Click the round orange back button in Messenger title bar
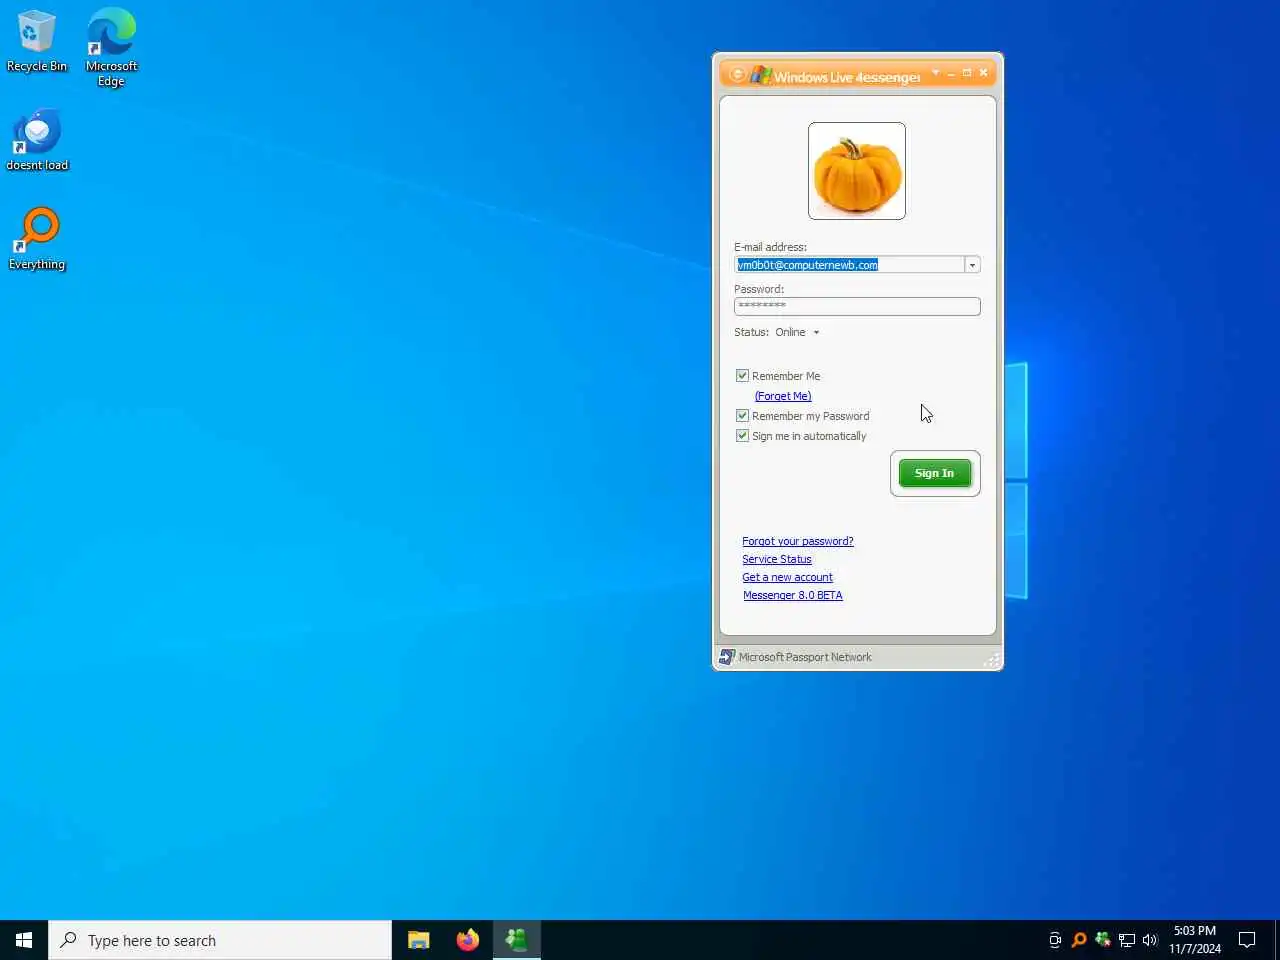This screenshot has width=1280, height=960. 737,74
